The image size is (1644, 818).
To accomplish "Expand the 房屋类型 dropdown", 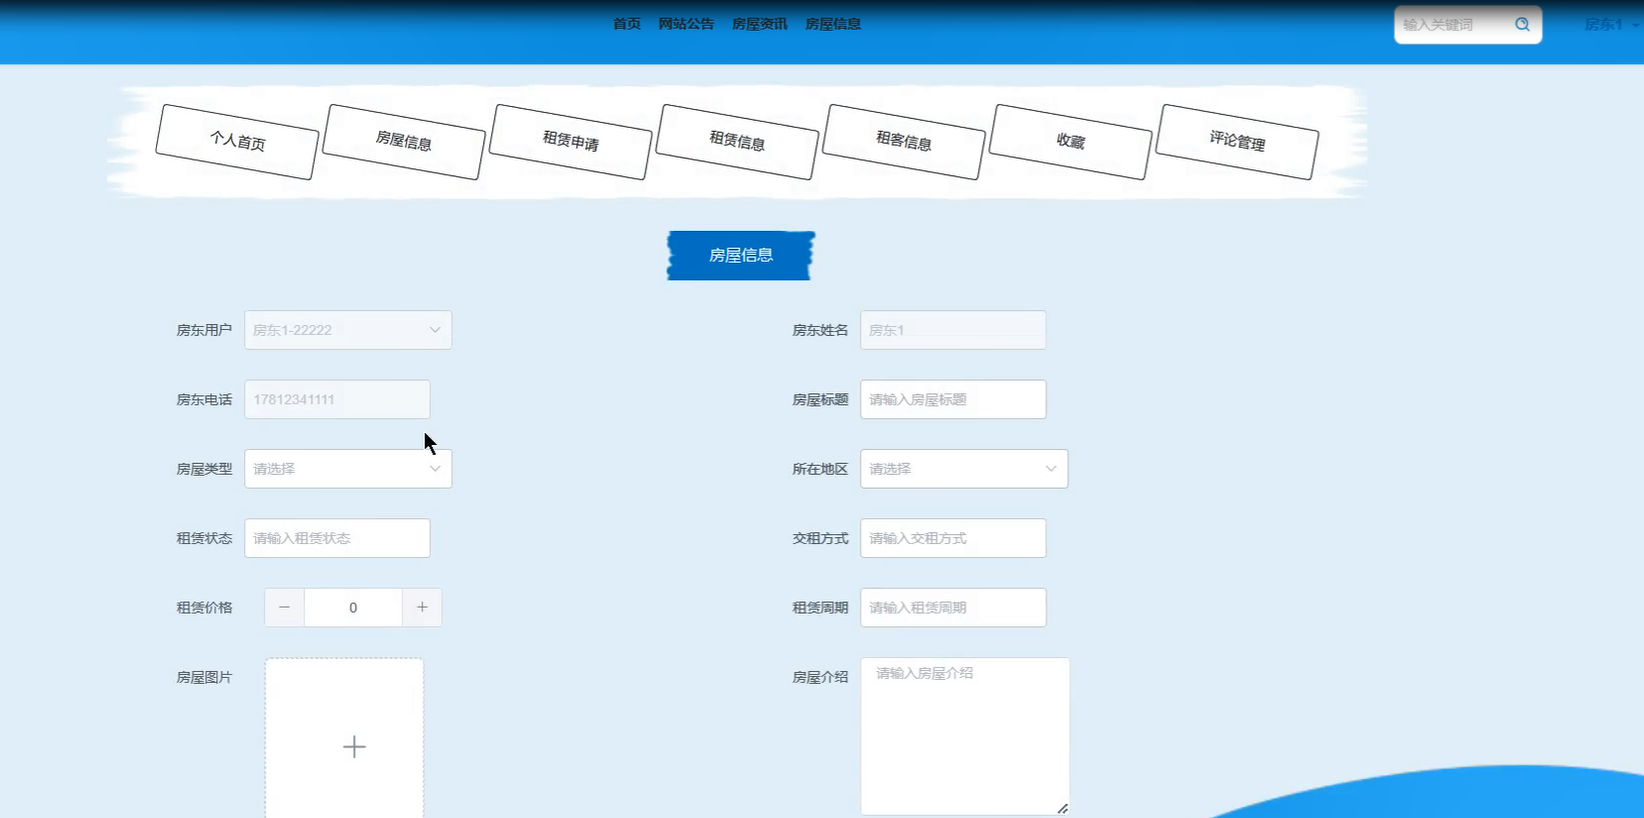I will click(x=348, y=469).
